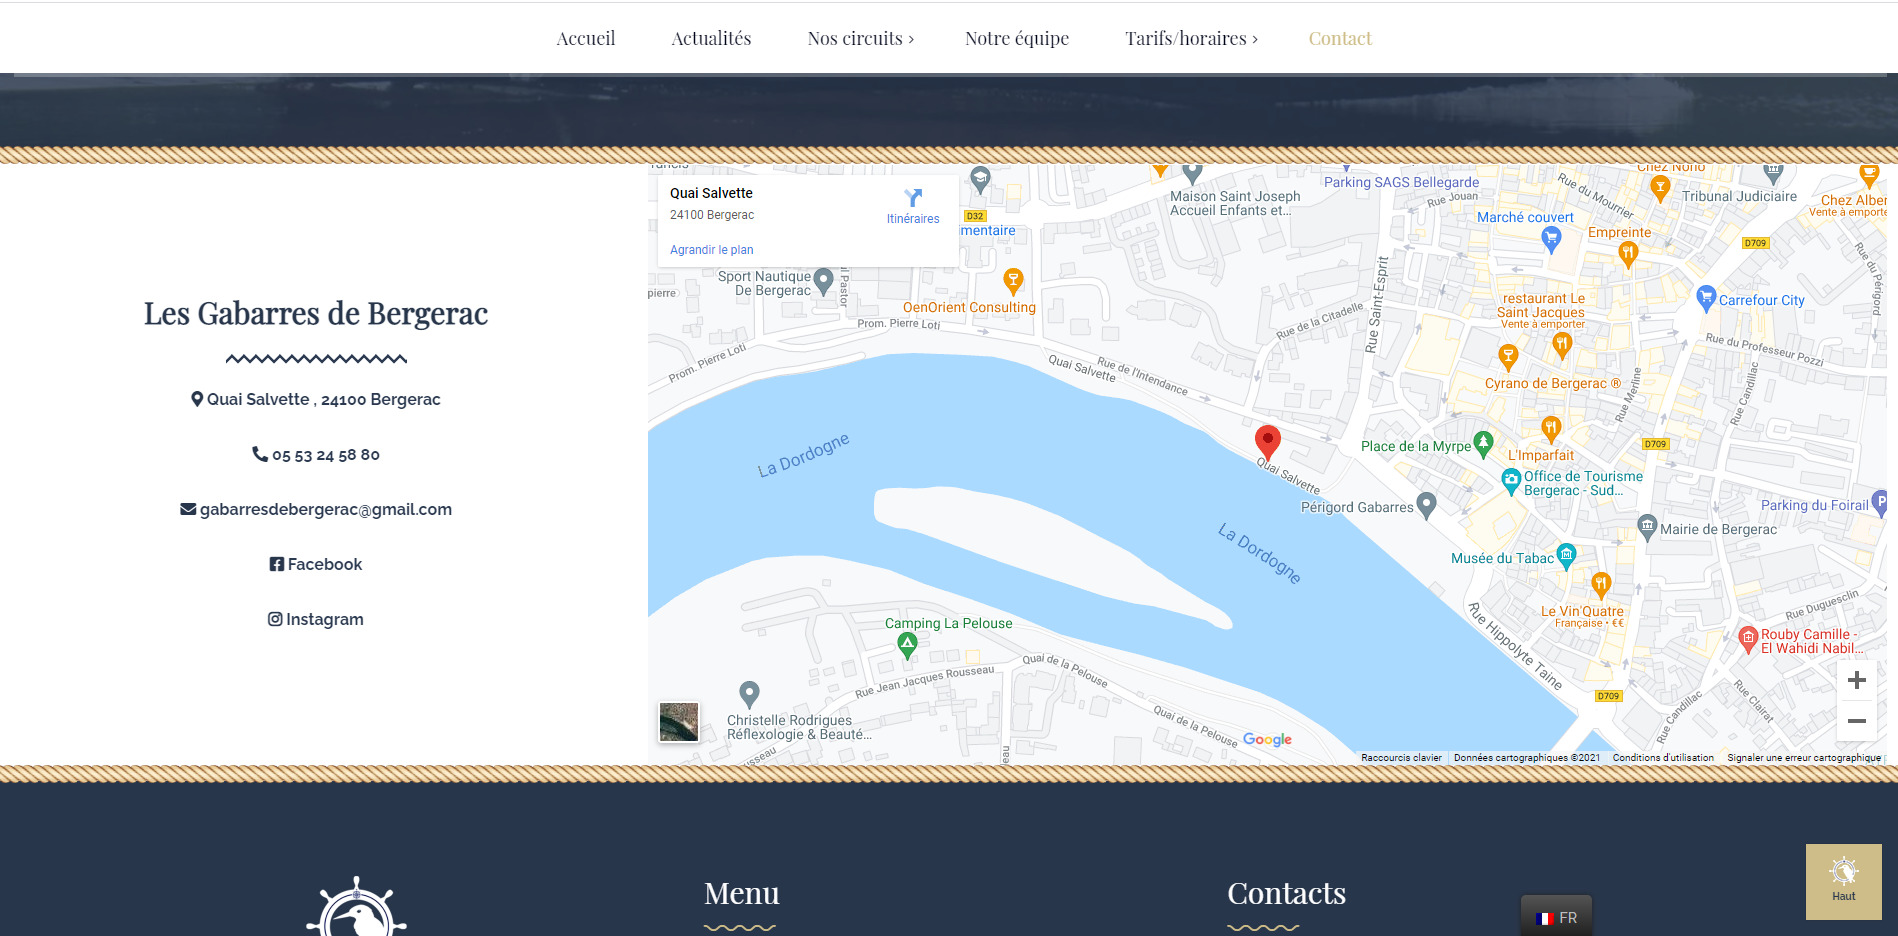Click Camping La Pelouse map marker
1898x936 pixels.
coord(907,645)
